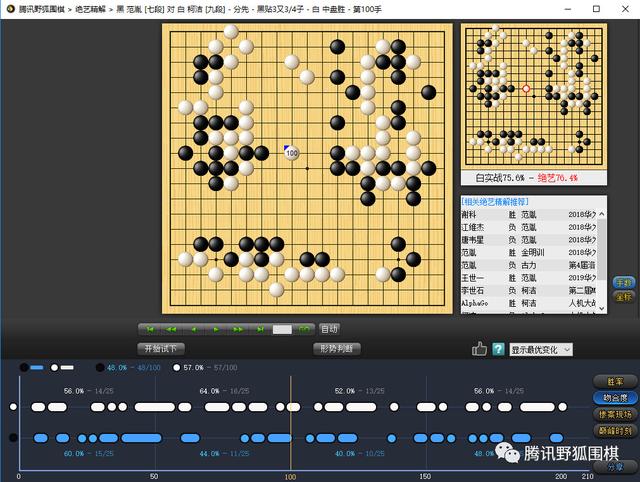Open the AlphaGo 胜 柯洁 game record
Screen dimensions: 640x482
pyautogui.click(x=529, y=303)
